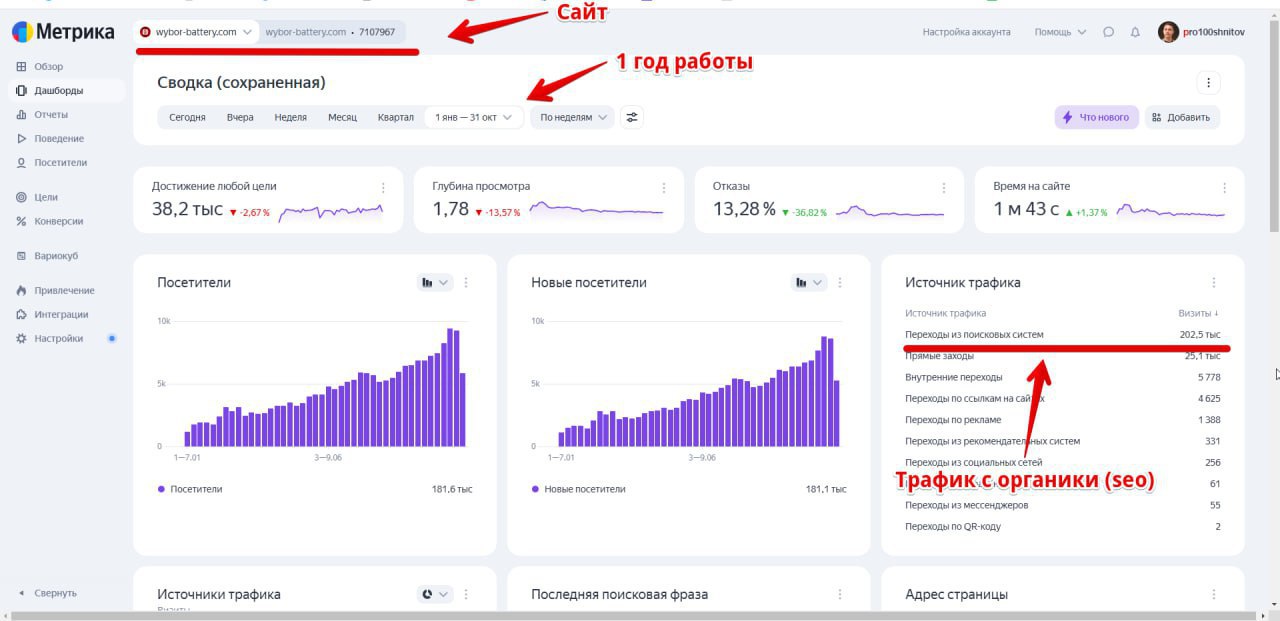
Task: Open the Обзор section icon
Action: click(x=21, y=67)
